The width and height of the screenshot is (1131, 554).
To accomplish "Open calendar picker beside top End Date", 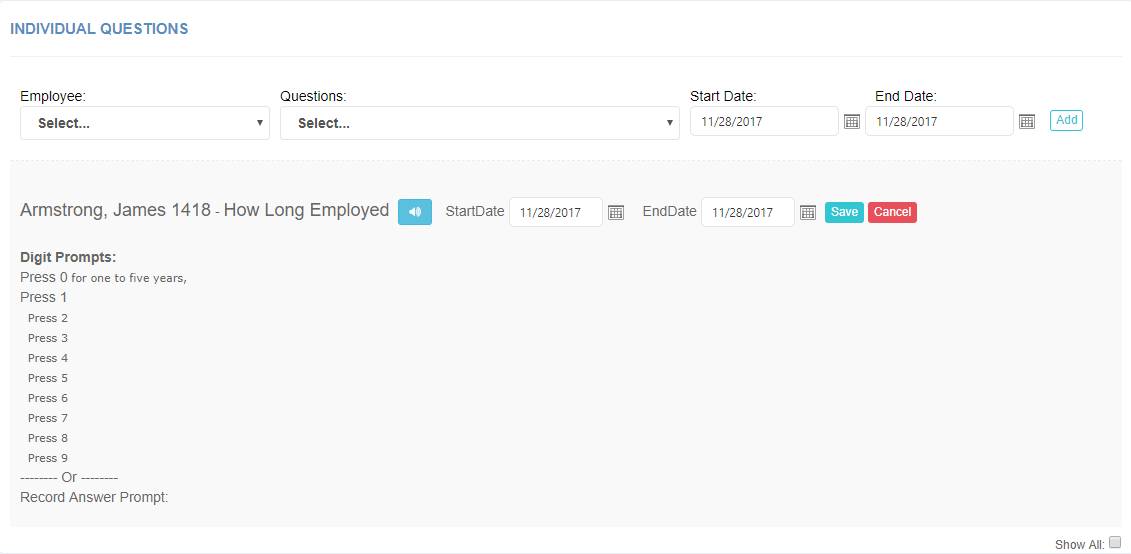I will click(x=1027, y=122).
